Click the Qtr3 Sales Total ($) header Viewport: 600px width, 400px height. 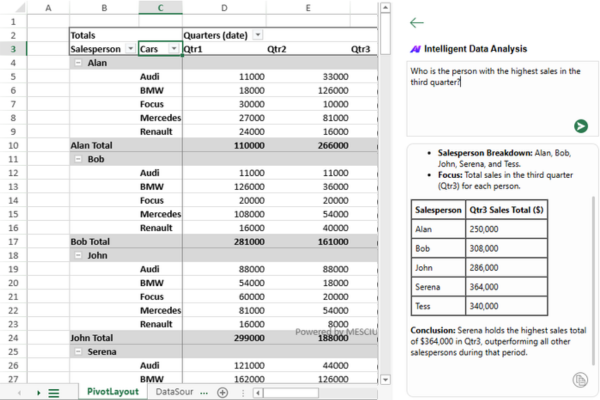point(506,210)
